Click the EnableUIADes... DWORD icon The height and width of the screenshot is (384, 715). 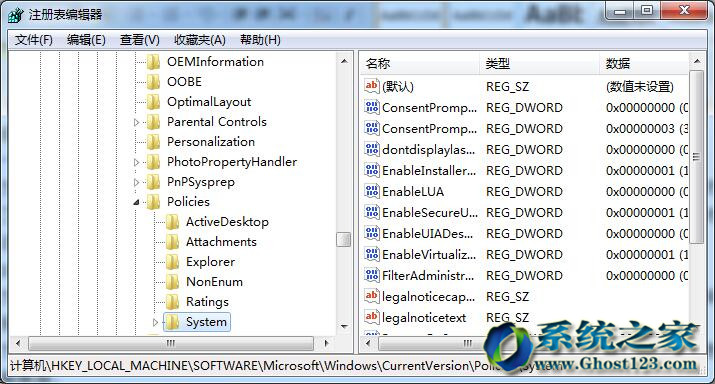[372, 233]
